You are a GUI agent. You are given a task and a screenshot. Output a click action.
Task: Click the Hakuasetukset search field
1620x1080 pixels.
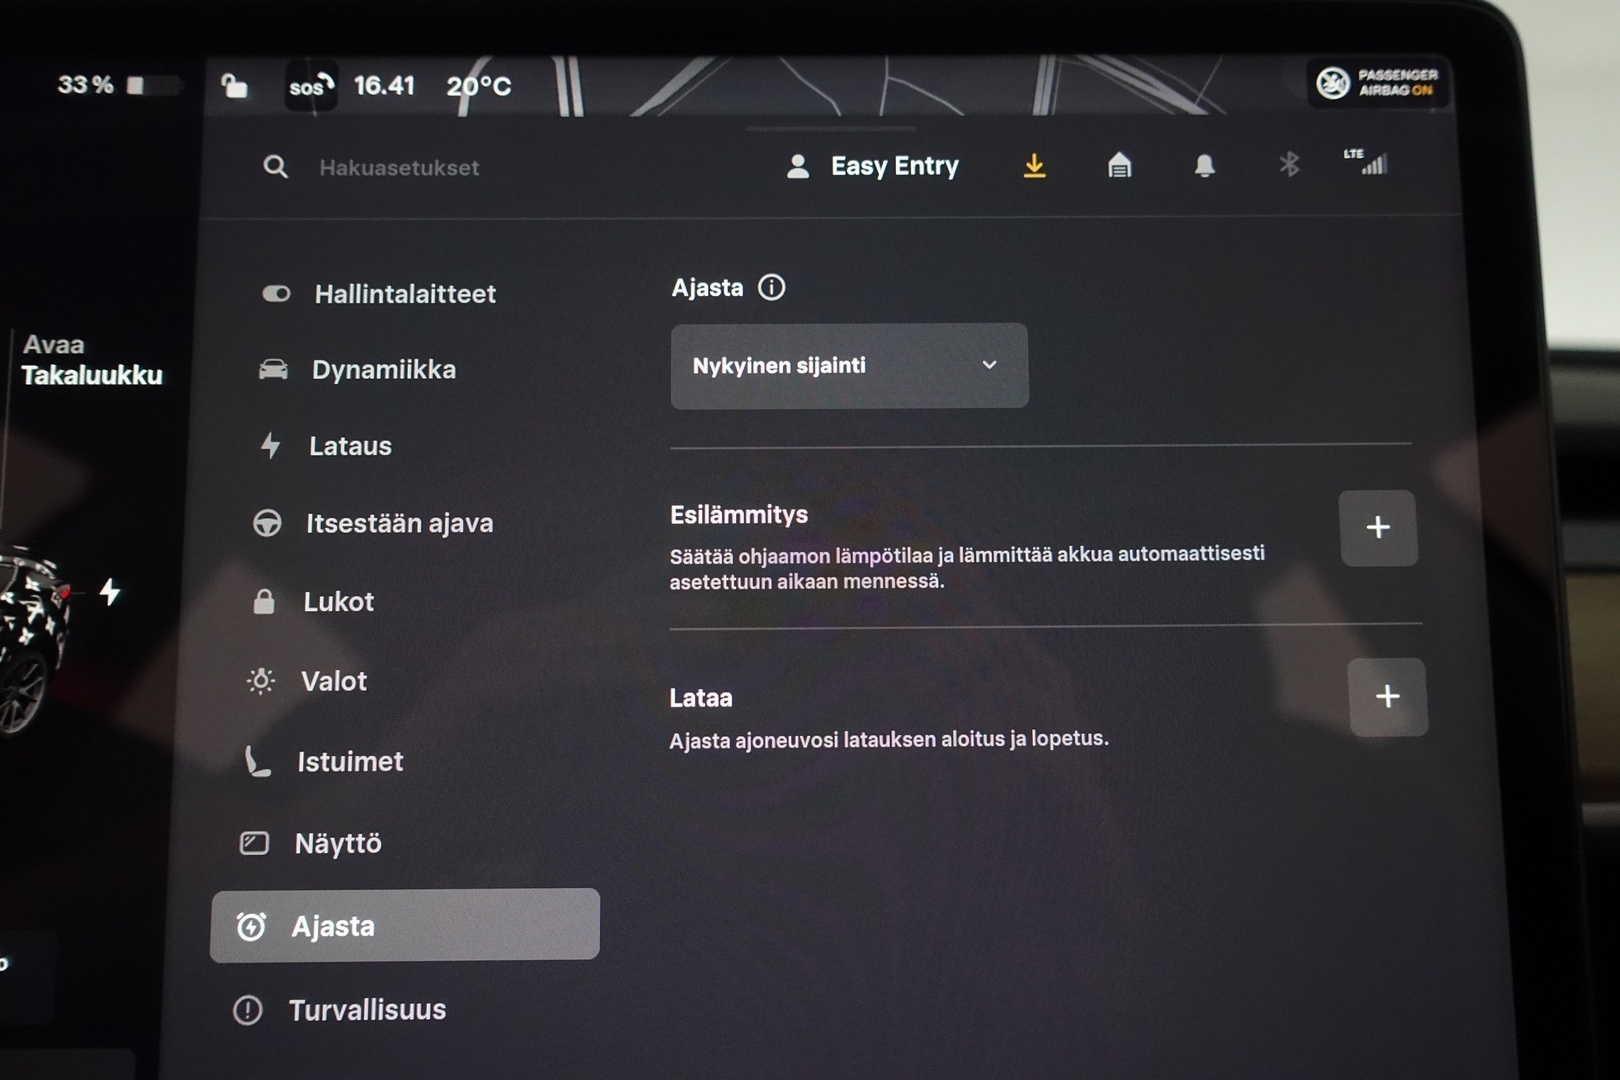tap(399, 168)
